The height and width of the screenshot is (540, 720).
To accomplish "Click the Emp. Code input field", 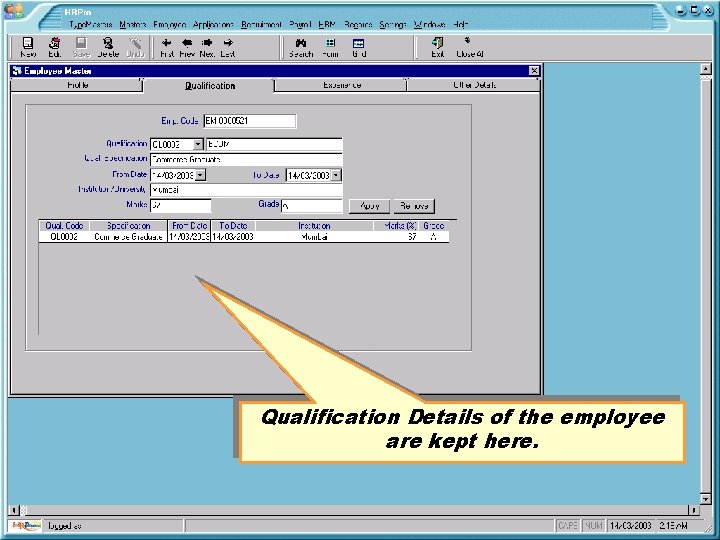I will pos(250,121).
